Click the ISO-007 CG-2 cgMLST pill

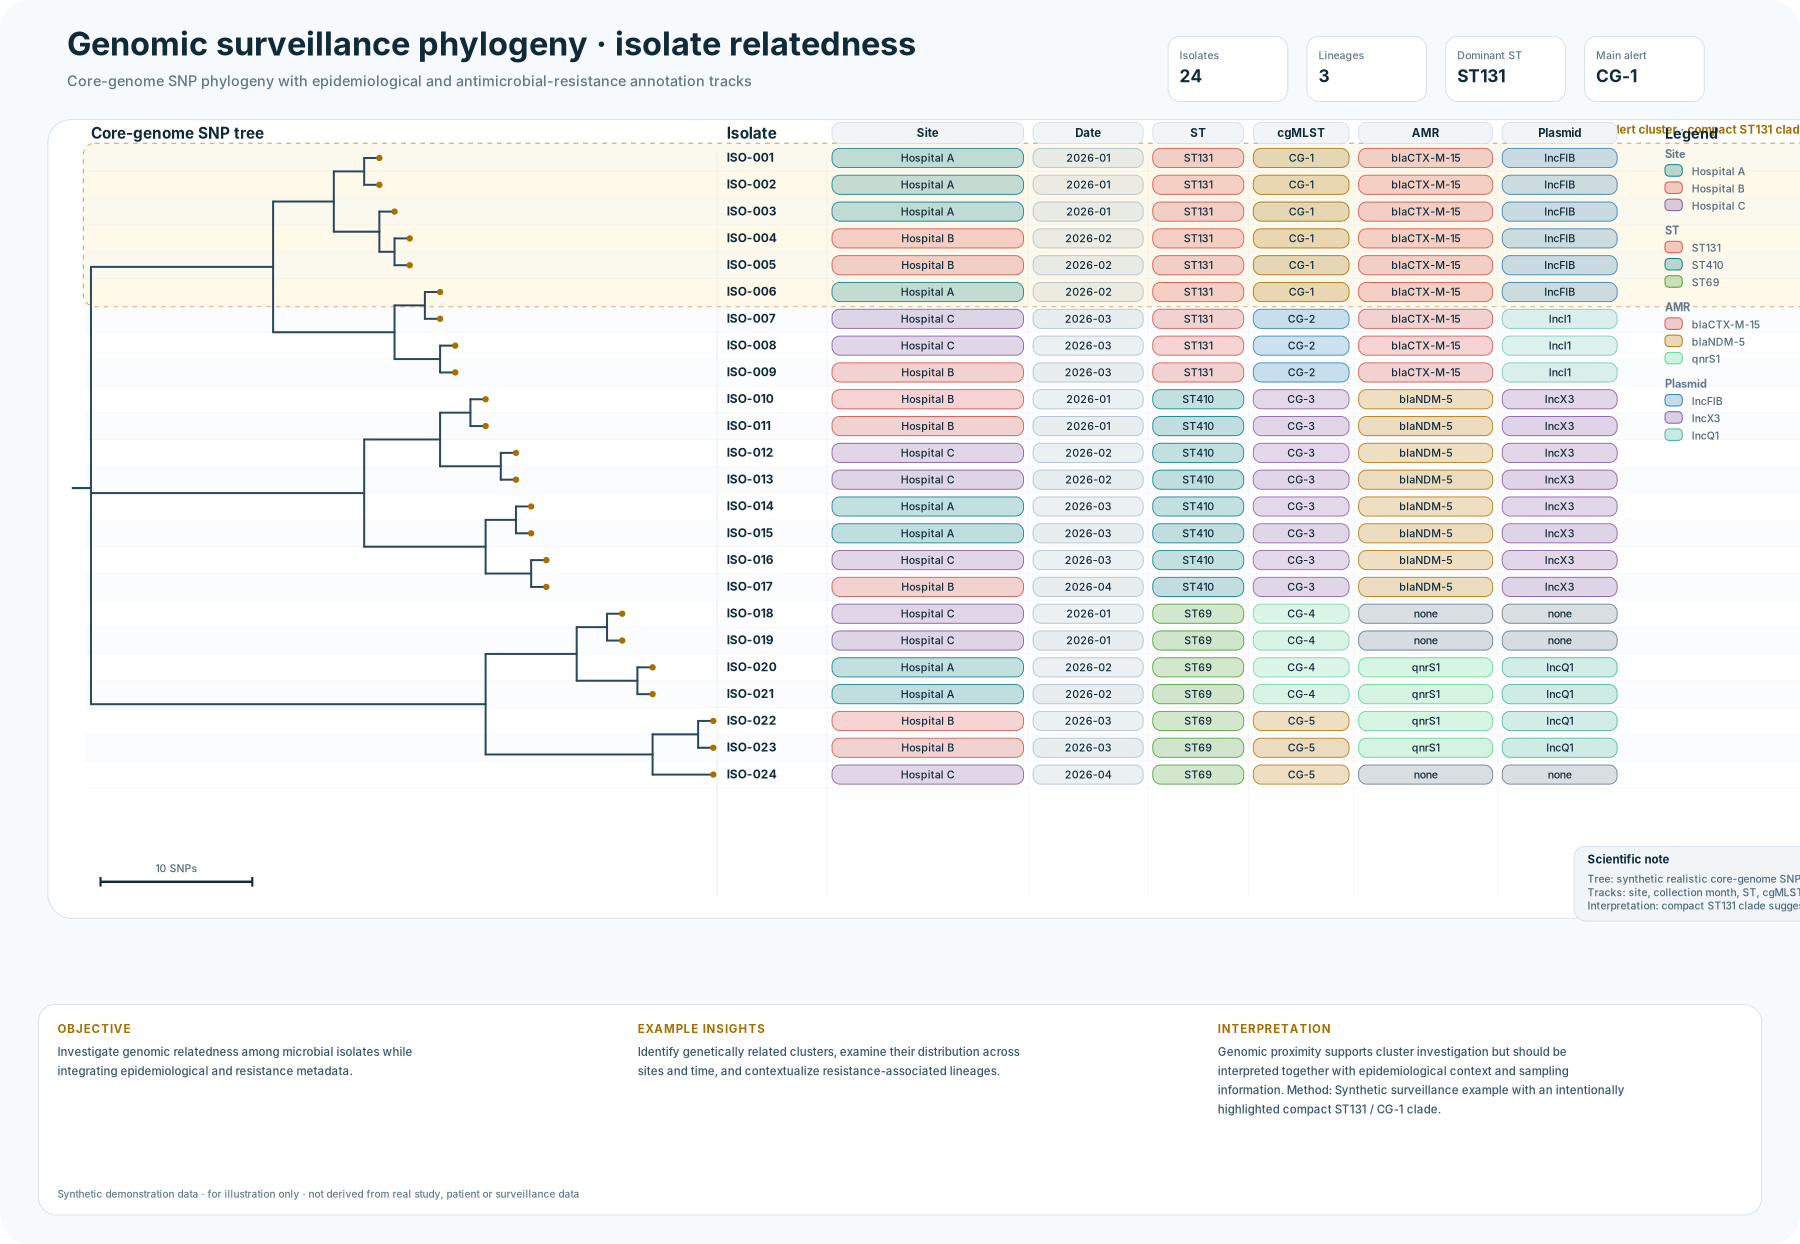coord(1301,319)
